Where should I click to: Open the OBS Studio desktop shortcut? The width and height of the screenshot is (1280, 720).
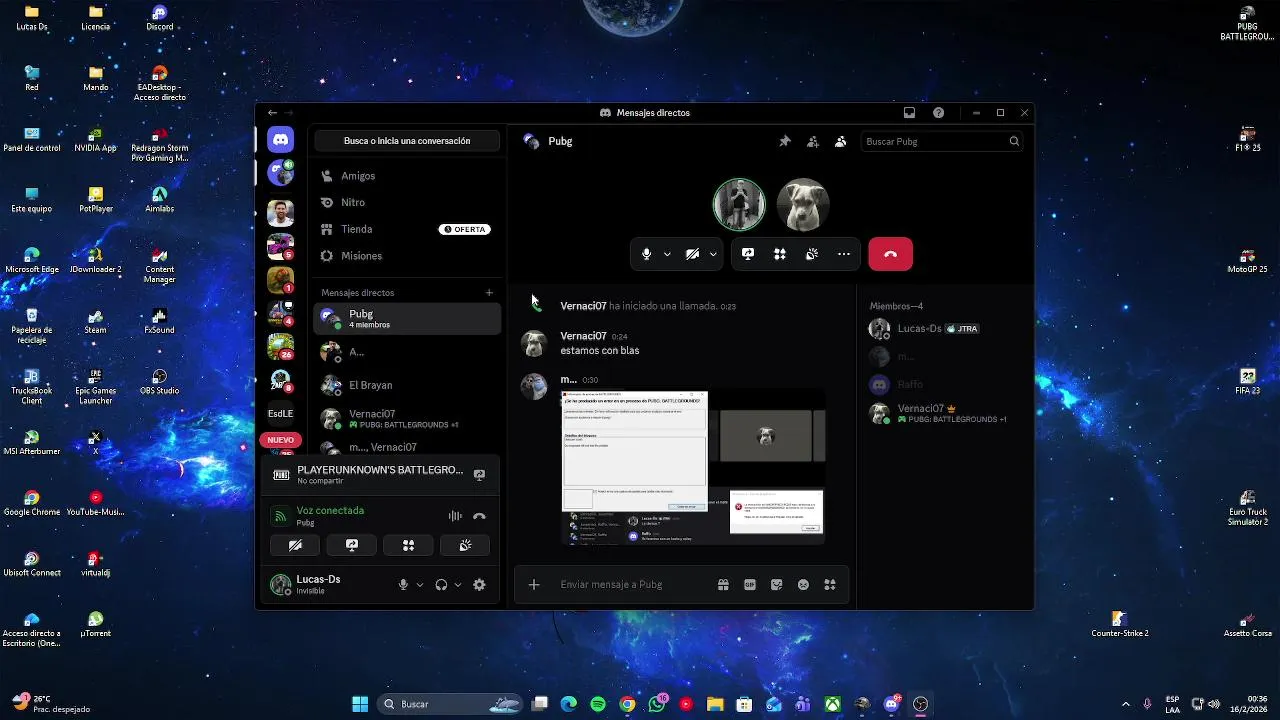160,382
